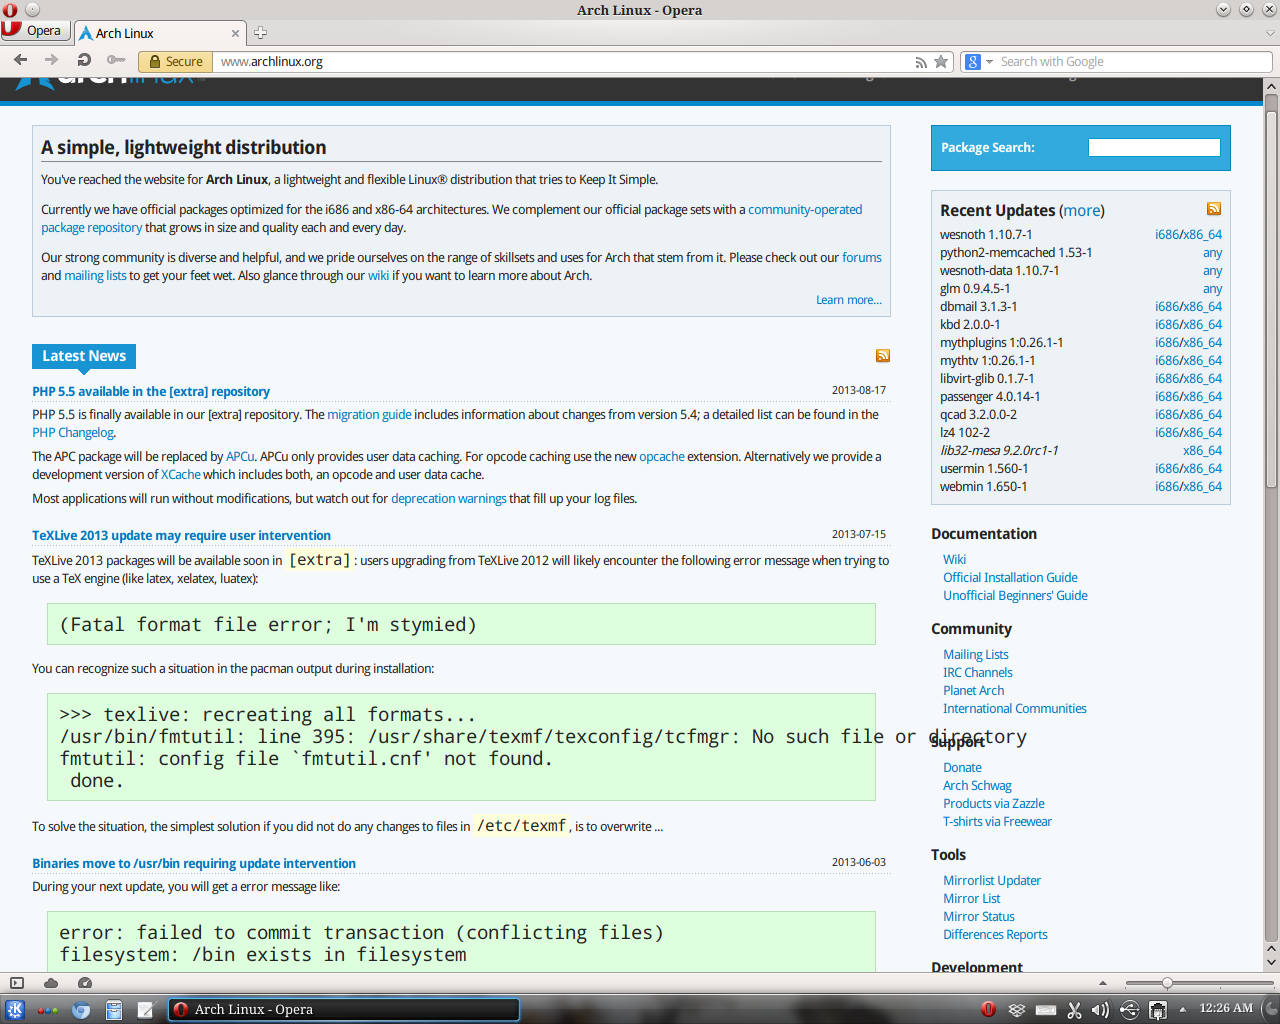
Task: Toggle the Opera panels button in status bar
Action: click(17, 983)
